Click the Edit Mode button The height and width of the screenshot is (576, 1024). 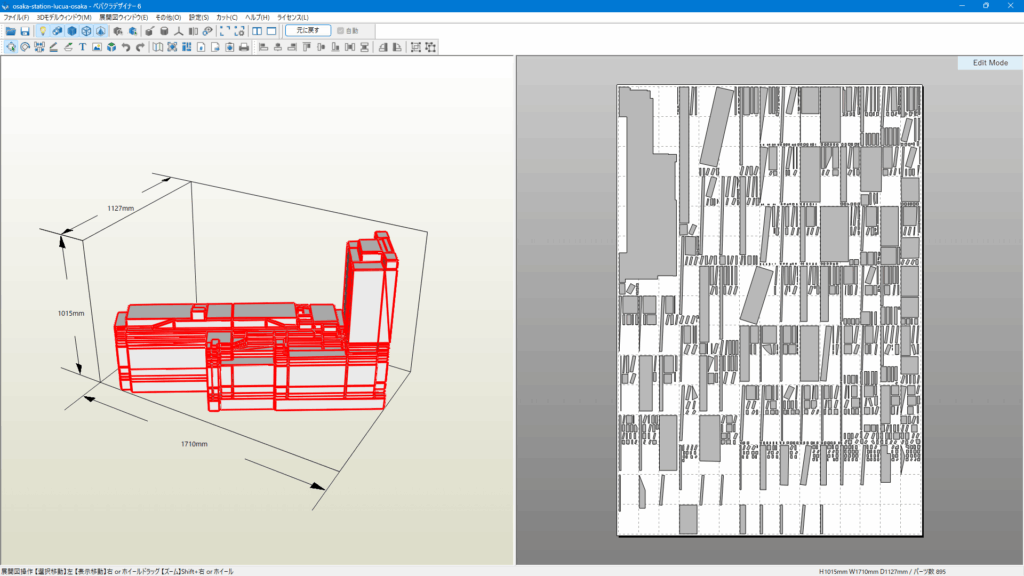[989, 63]
